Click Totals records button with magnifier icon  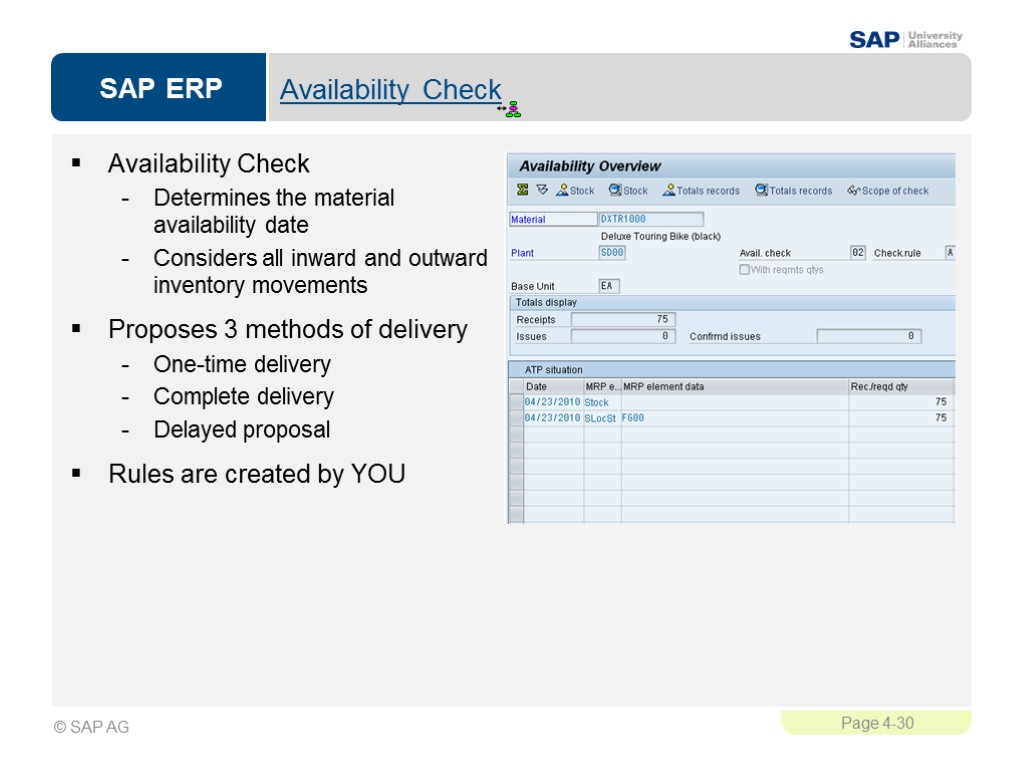tap(794, 190)
